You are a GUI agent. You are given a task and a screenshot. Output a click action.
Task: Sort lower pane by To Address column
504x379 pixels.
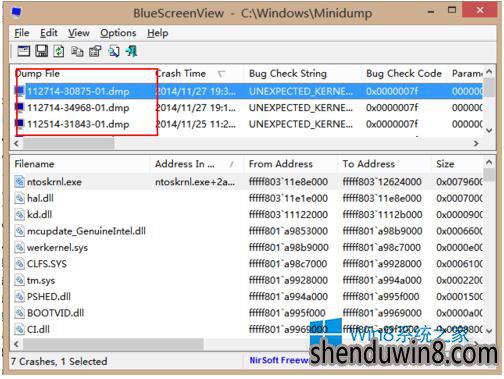pos(385,164)
